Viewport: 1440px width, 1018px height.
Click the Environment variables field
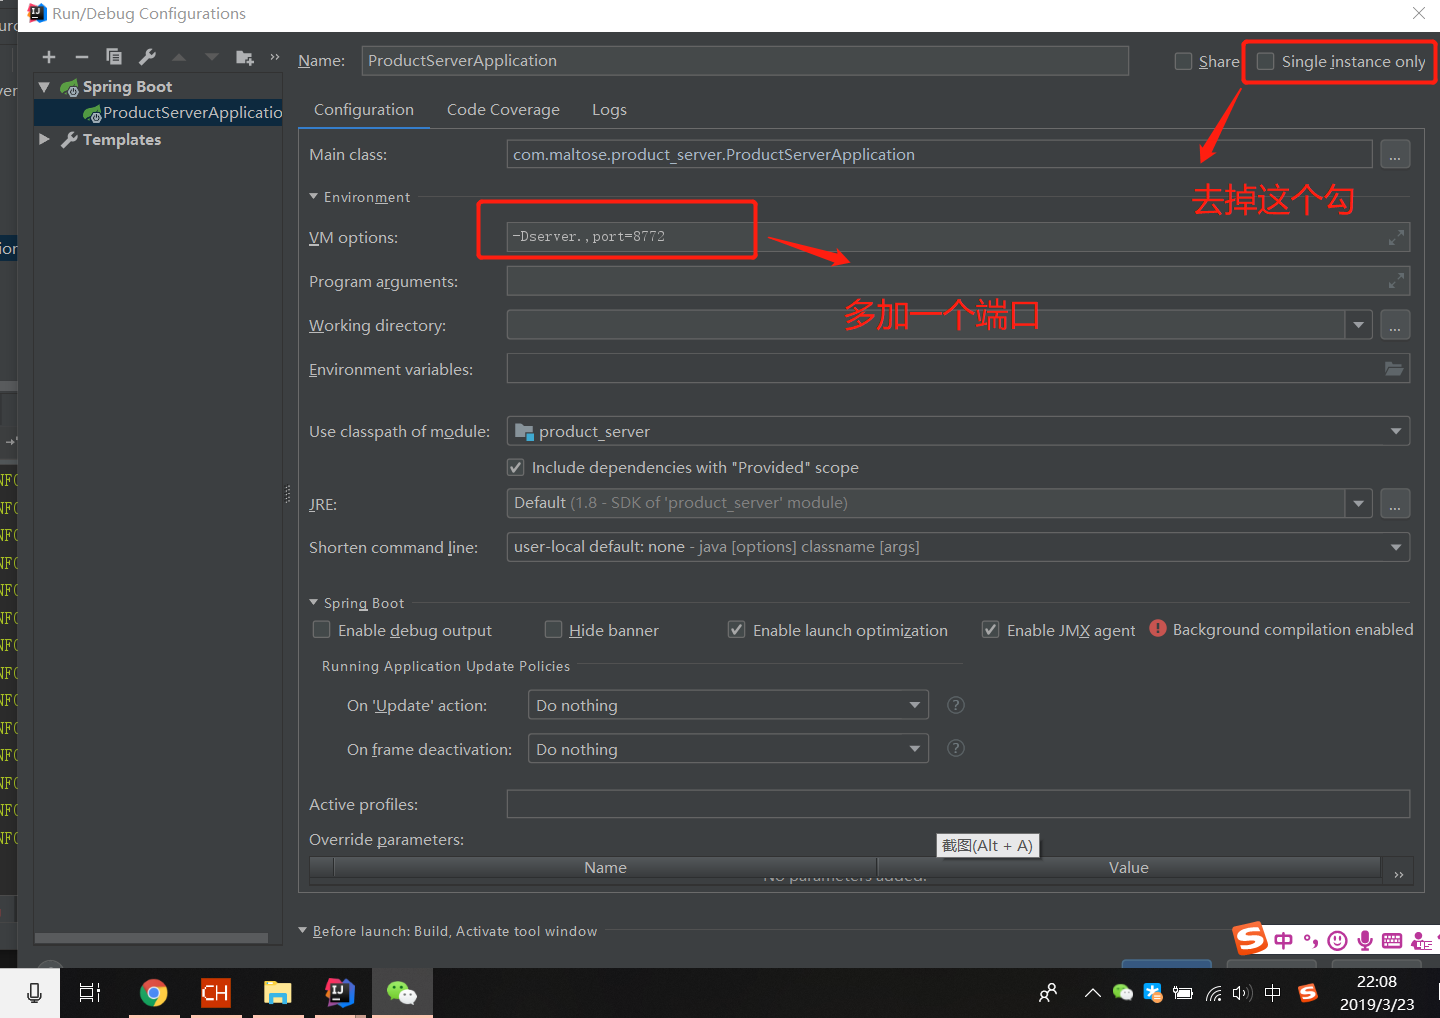(x=958, y=369)
